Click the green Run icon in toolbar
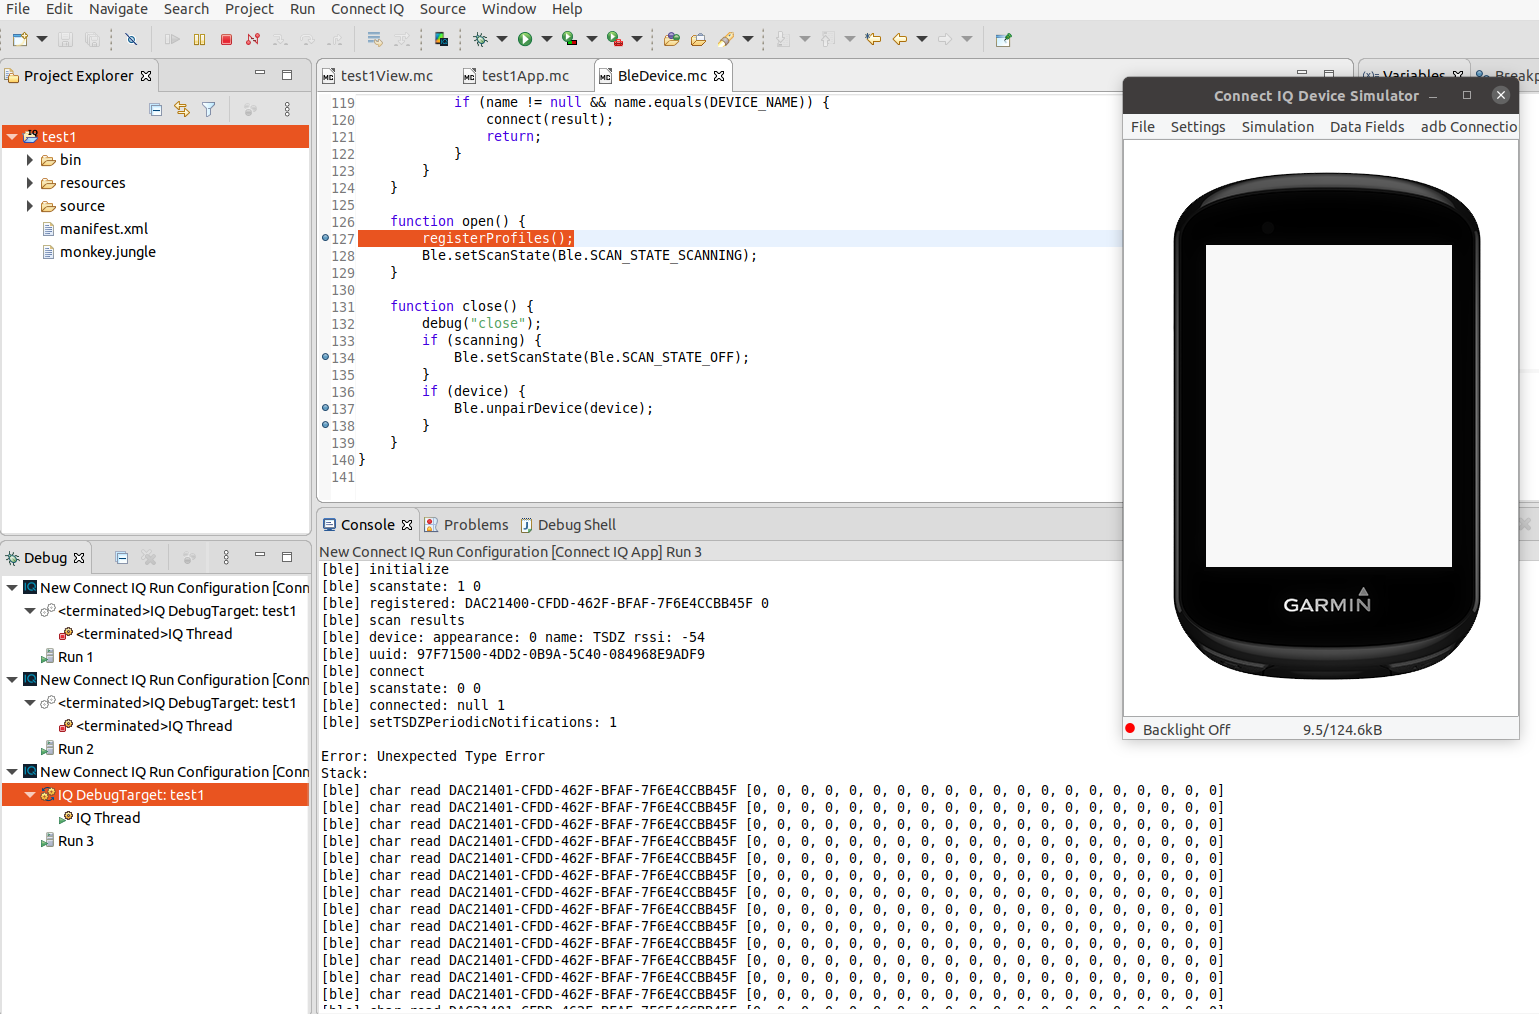 (x=525, y=39)
